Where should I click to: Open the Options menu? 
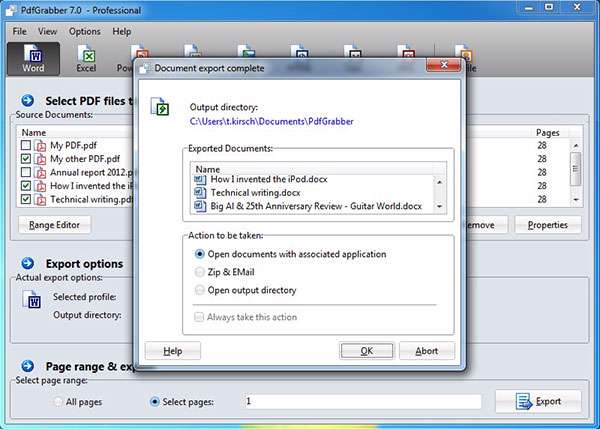pos(85,31)
